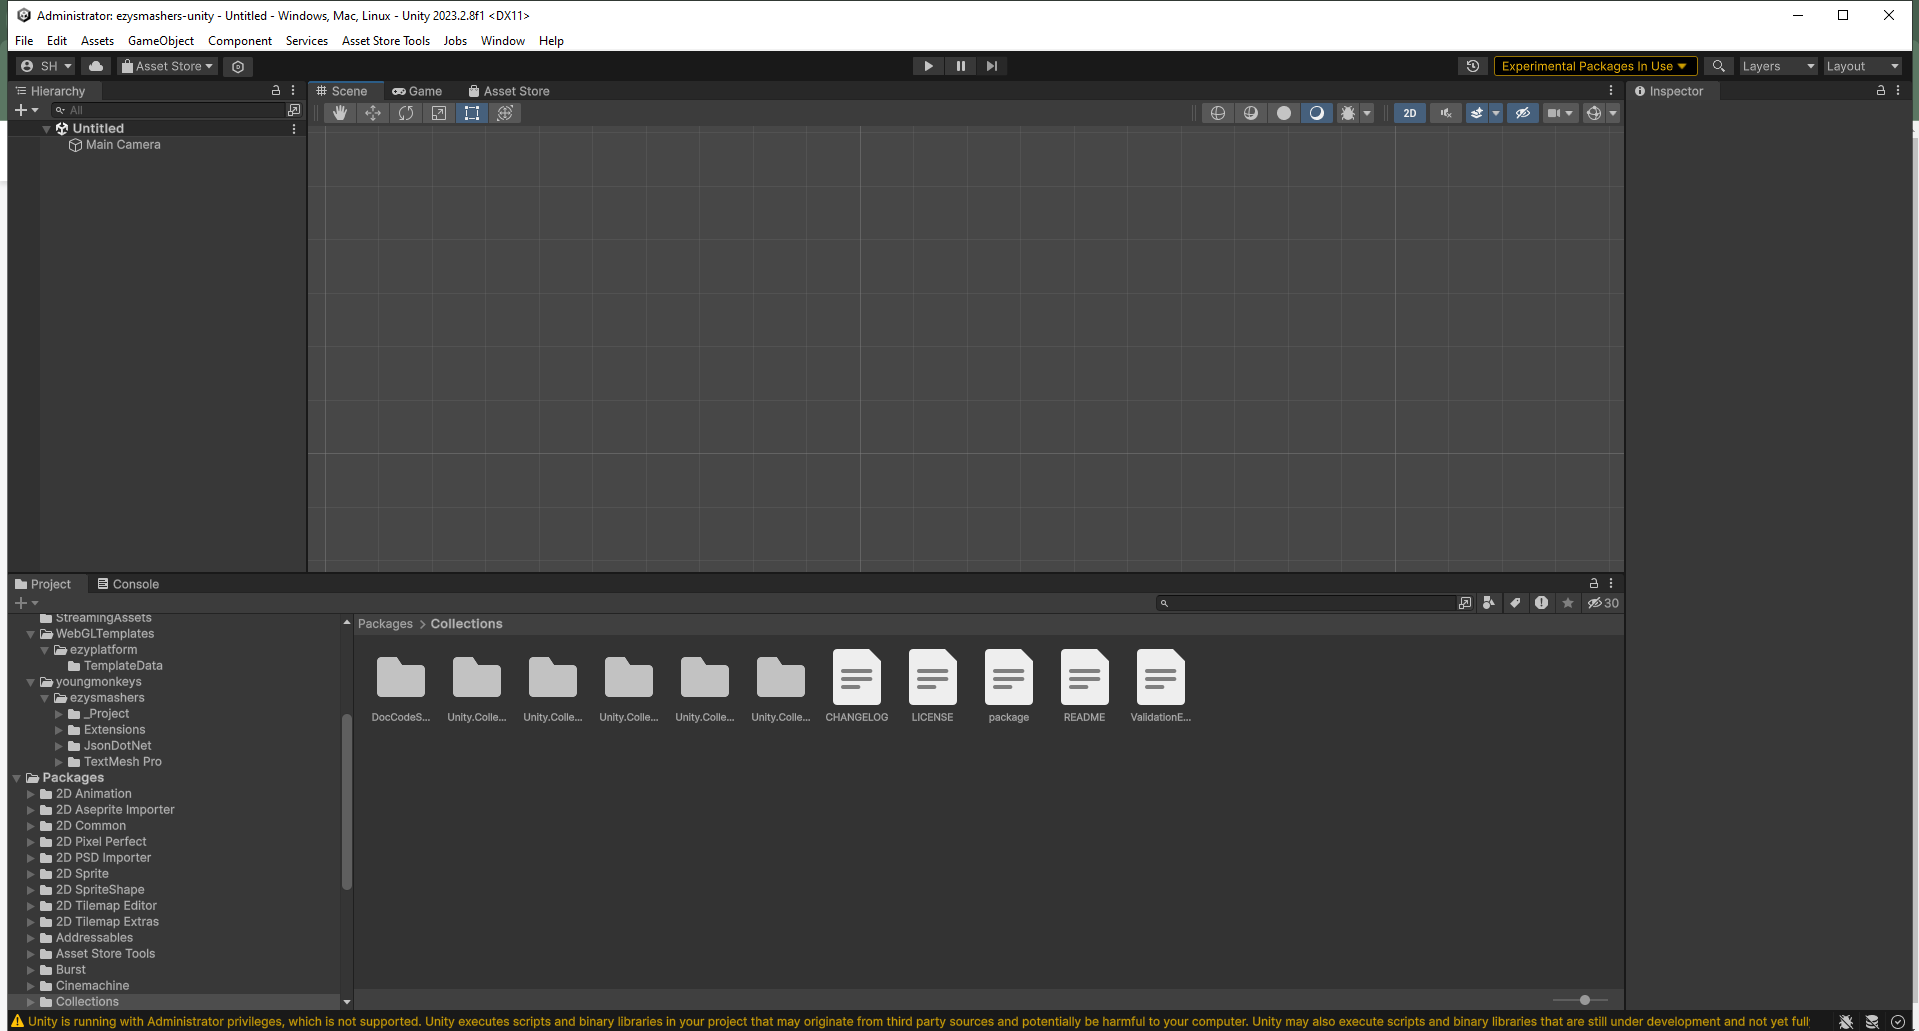This screenshot has height=1031, width=1919.
Task: Click the search icon near the Layers dropdown
Action: [x=1718, y=66]
